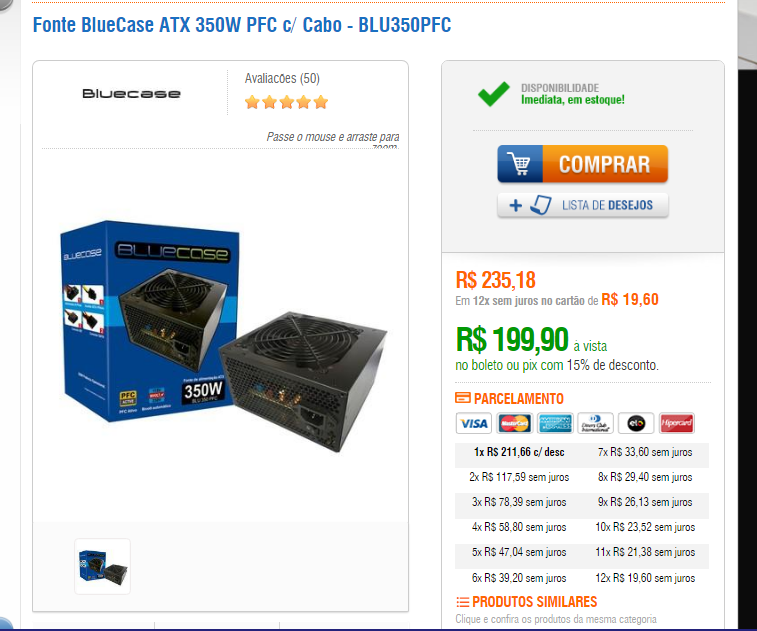The width and height of the screenshot is (757, 631).
Task: Click the Elo card icon
Action: click(636, 423)
